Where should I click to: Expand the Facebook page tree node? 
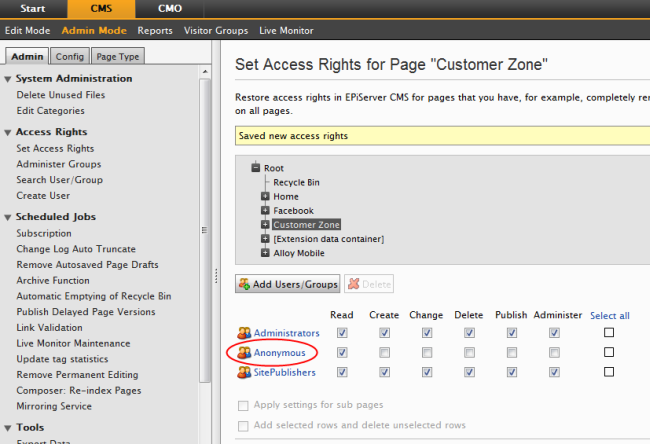265,211
